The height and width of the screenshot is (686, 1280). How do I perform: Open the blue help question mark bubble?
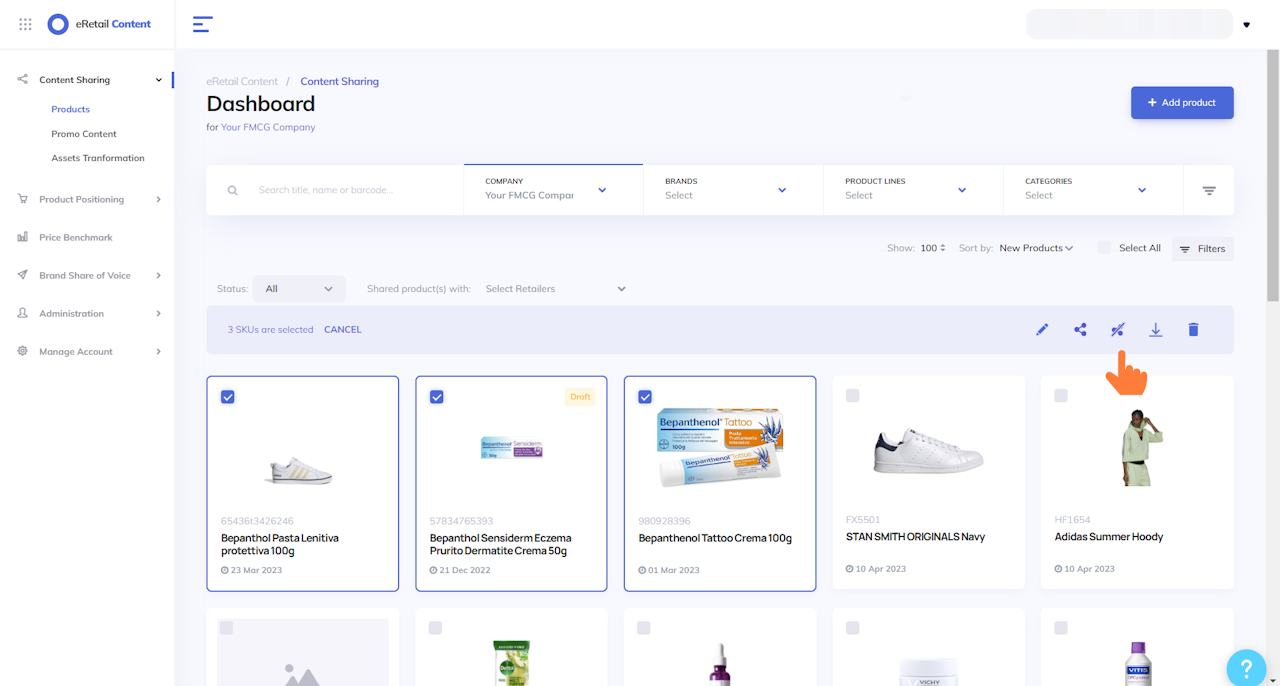click(x=1246, y=667)
